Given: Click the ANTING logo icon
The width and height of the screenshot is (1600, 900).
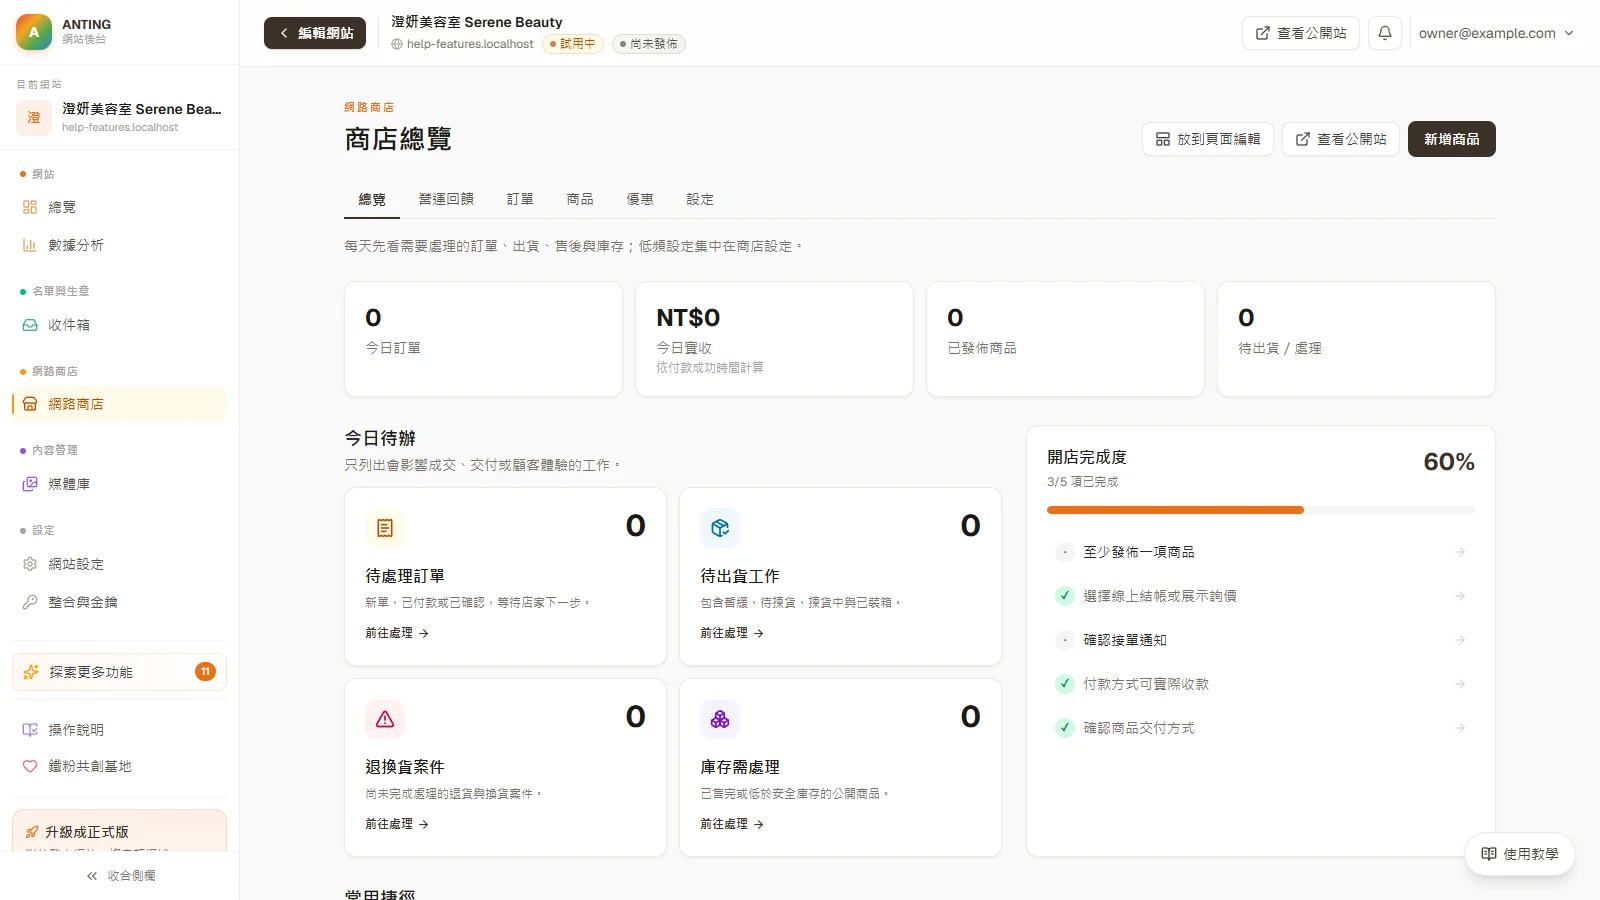Looking at the screenshot, I should (34, 32).
